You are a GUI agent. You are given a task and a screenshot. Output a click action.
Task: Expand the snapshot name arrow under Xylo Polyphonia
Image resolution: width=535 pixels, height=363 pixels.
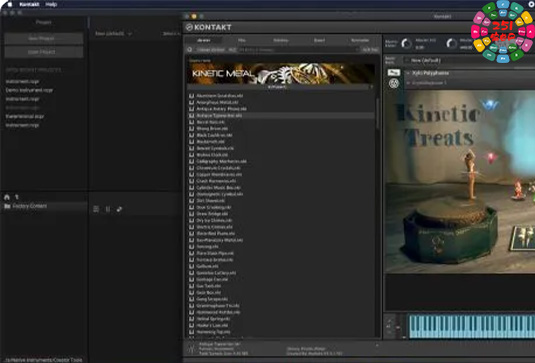click(408, 83)
